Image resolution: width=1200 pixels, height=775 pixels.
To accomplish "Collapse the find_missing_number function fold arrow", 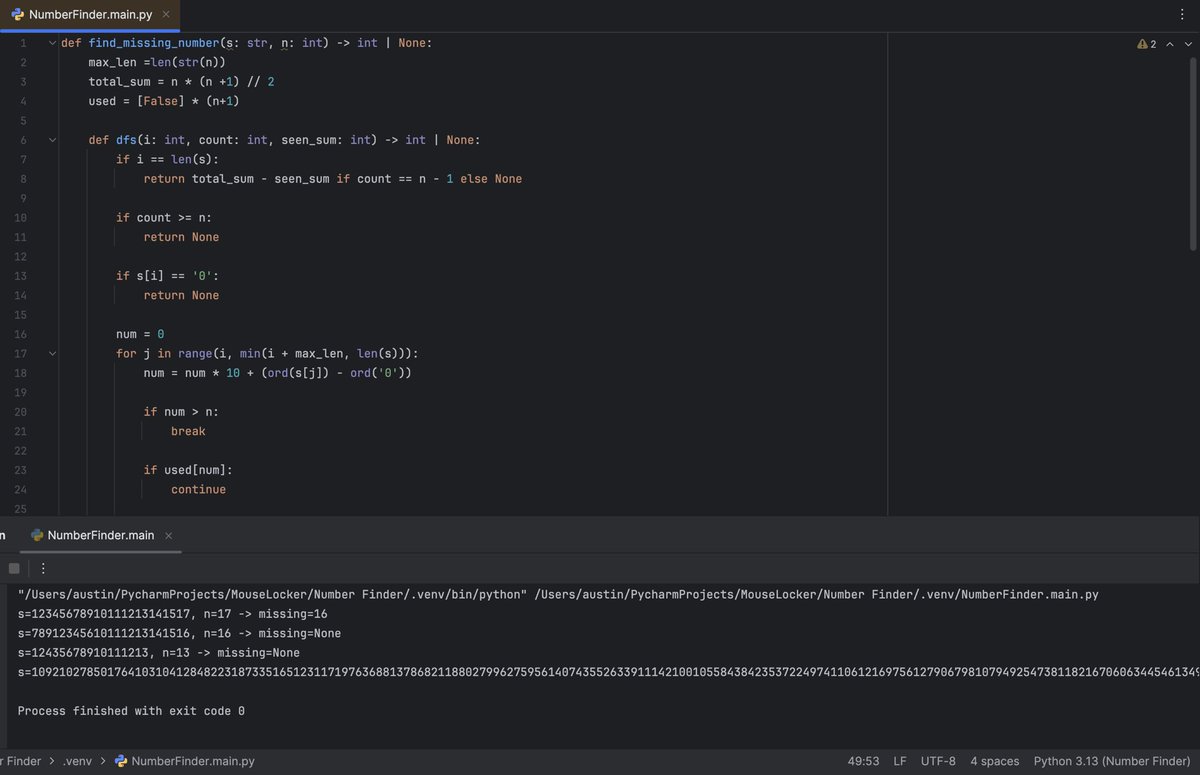I will [x=51, y=43].
